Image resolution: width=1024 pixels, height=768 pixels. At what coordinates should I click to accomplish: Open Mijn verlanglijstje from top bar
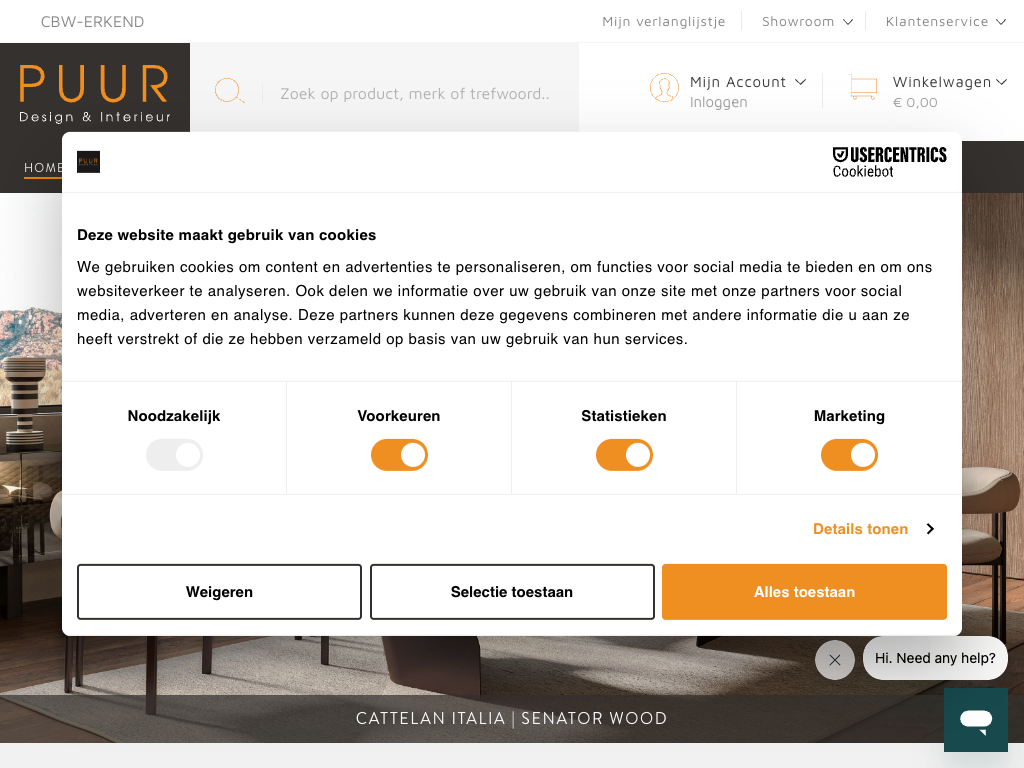[663, 21]
